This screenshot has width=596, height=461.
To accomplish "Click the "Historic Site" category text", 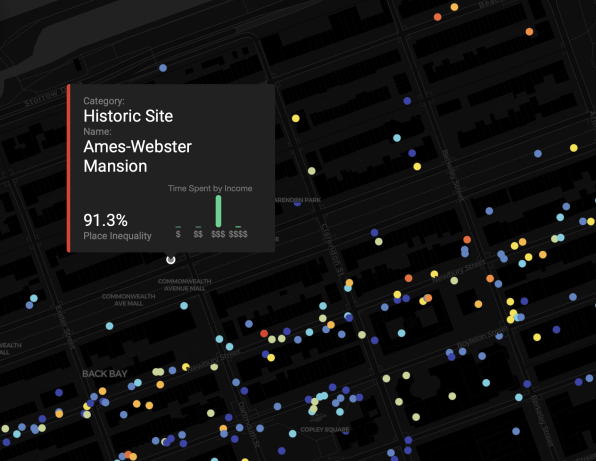I will coord(128,116).
